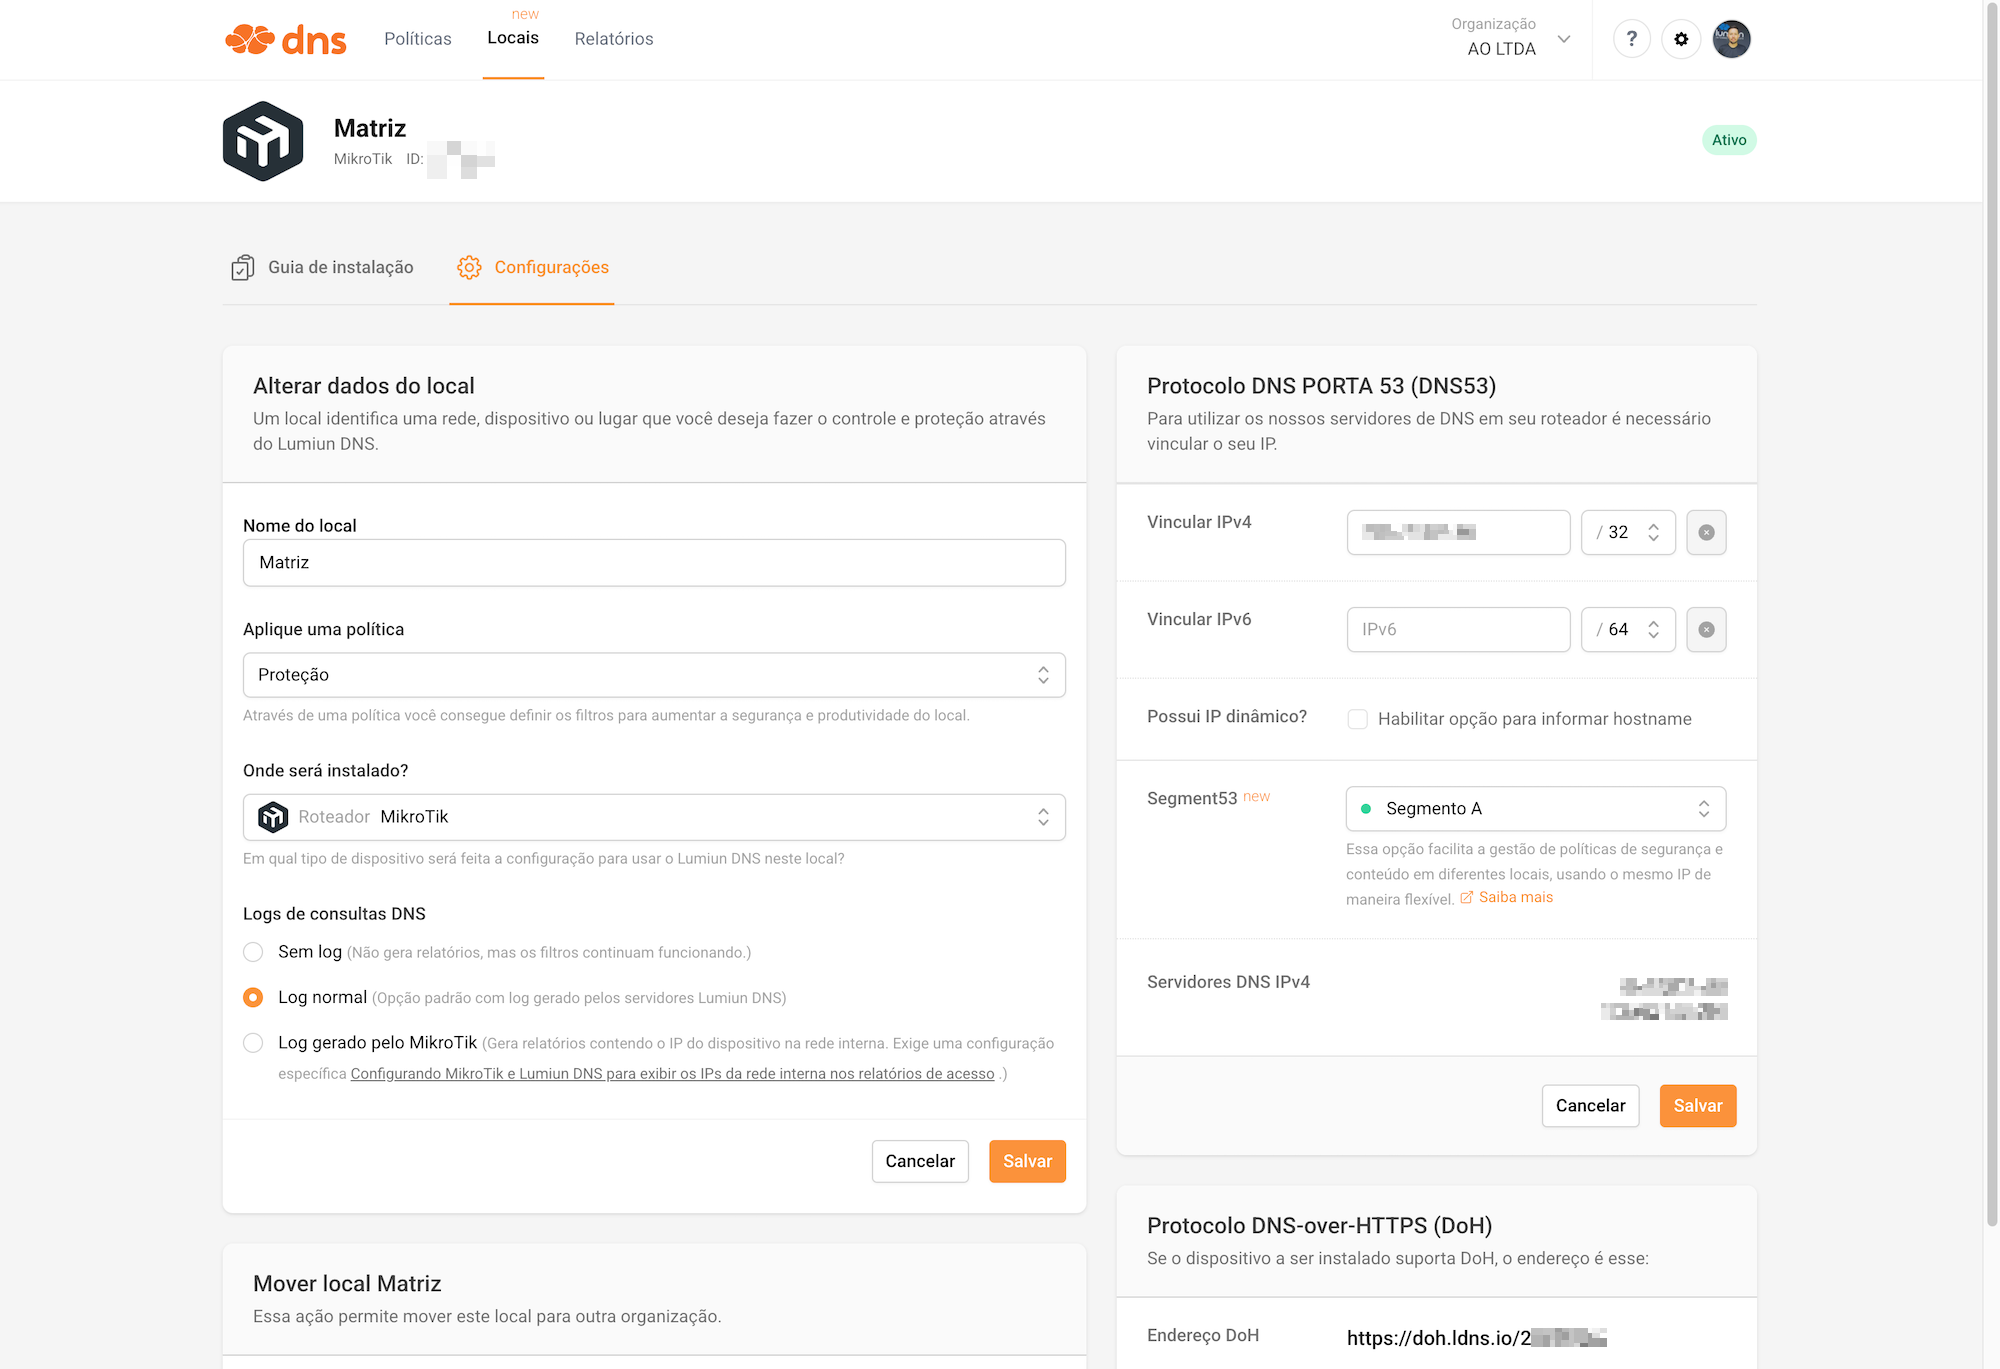
Task: Click the Logs de consultas DNS label
Action: pyautogui.click(x=334, y=913)
